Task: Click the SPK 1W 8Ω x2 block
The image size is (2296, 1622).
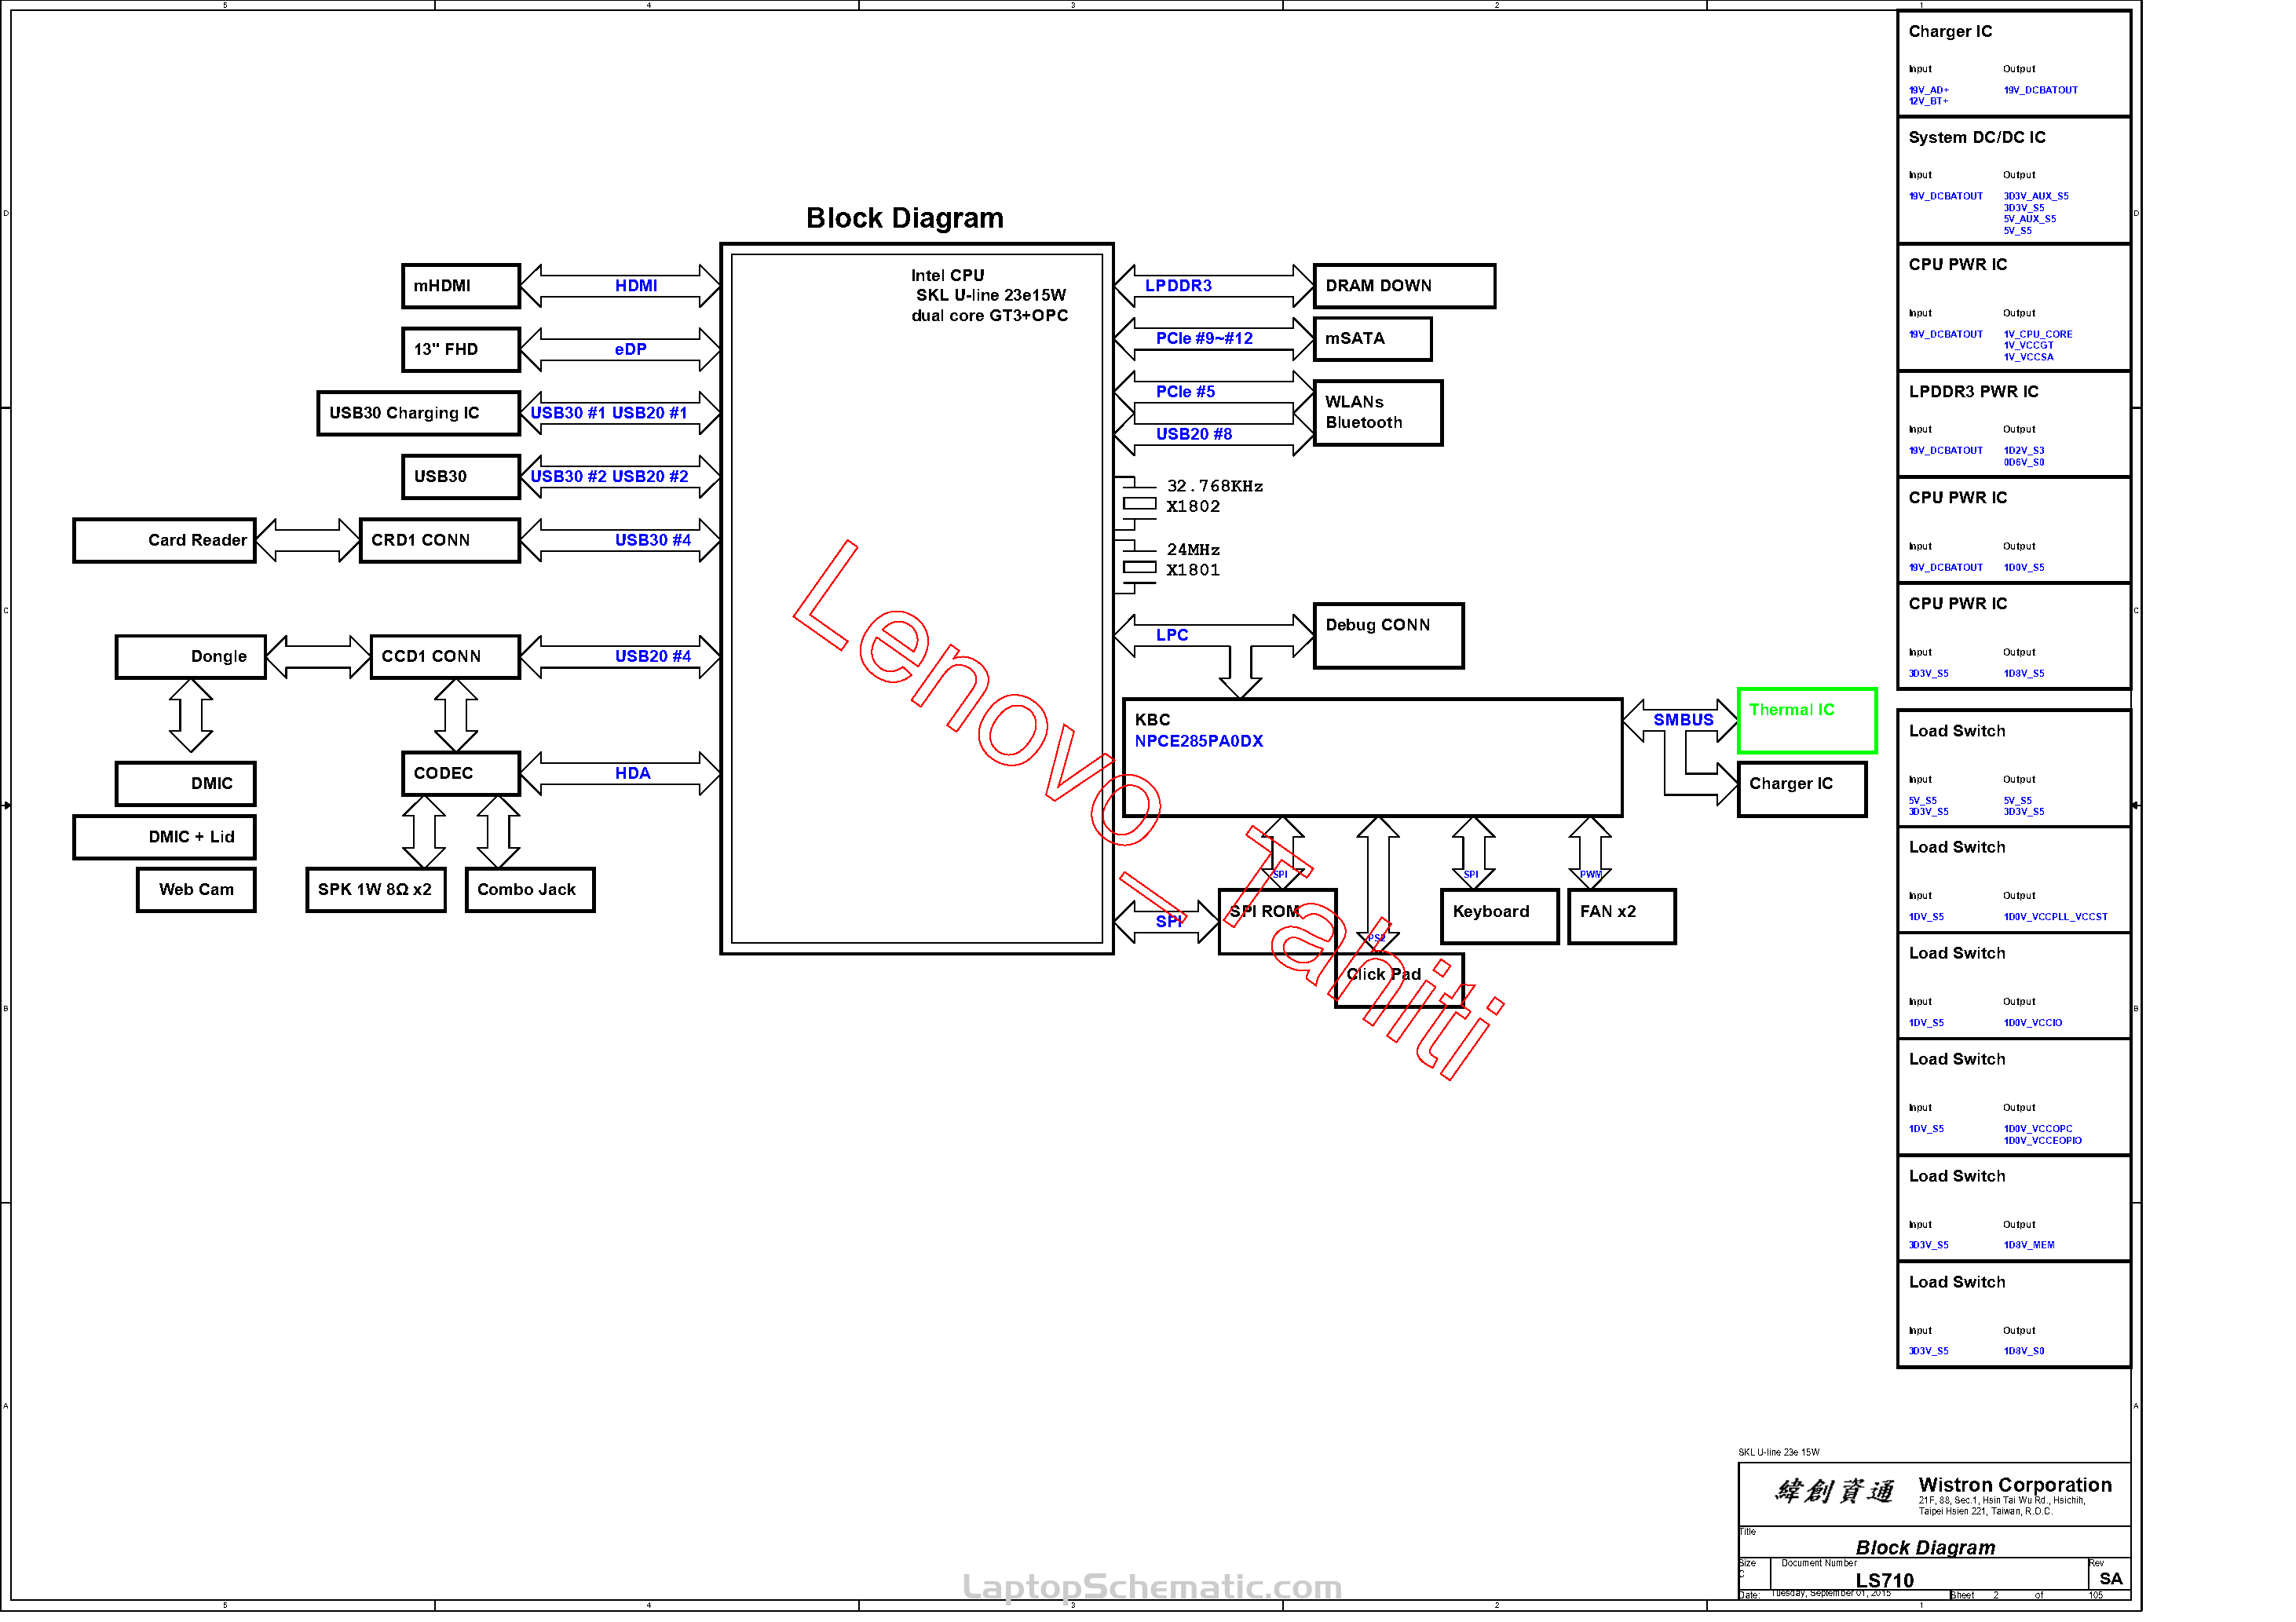Action: pyautogui.click(x=376, y=890)
